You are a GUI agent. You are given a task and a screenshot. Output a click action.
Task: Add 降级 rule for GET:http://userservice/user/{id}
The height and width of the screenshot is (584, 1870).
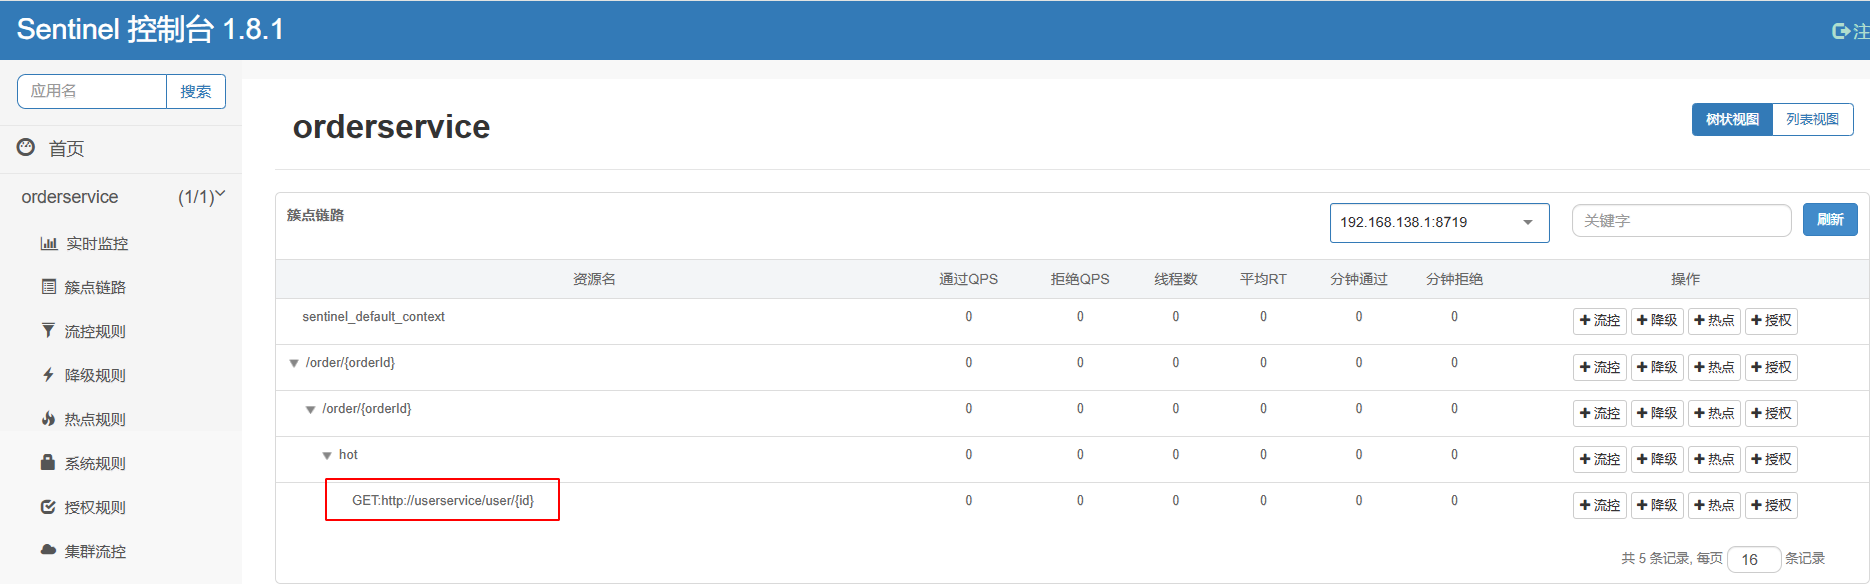click(x=1657, y=505)
